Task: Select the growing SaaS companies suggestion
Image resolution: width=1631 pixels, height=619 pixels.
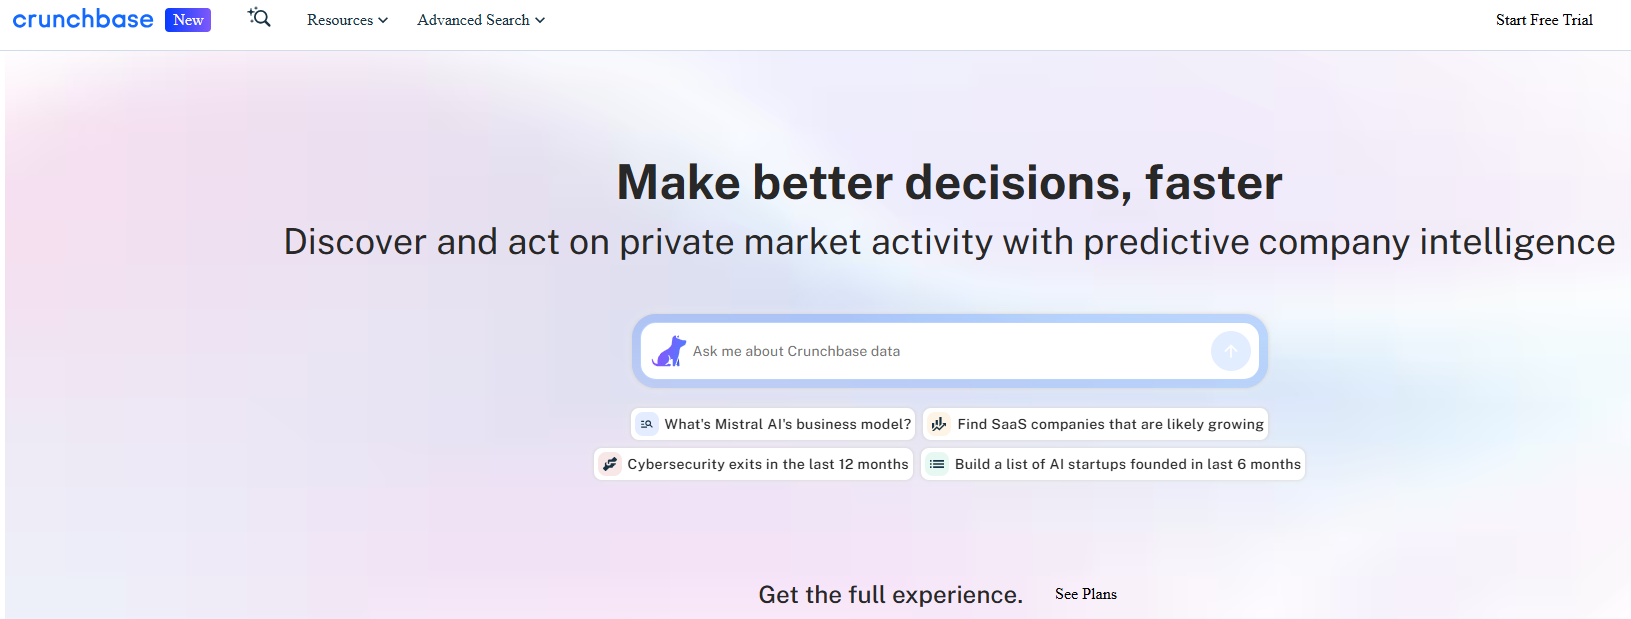Action: point(1096,424)
